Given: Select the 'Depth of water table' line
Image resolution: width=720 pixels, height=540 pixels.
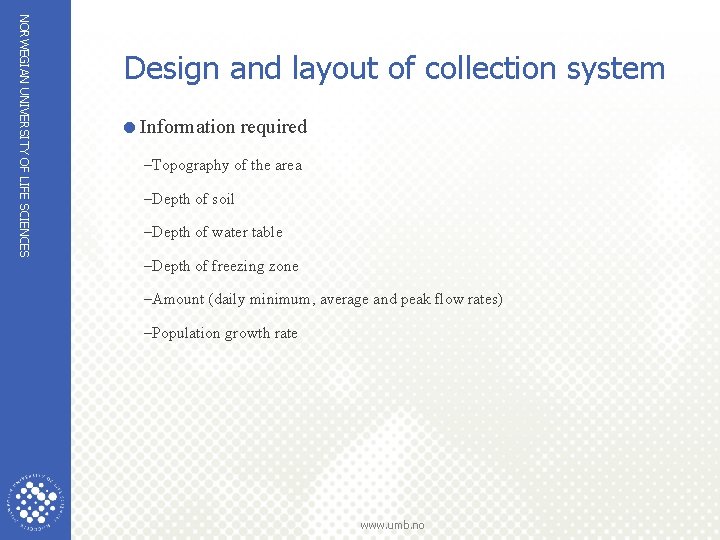Looking at the screenshot, I should point(213,232).
